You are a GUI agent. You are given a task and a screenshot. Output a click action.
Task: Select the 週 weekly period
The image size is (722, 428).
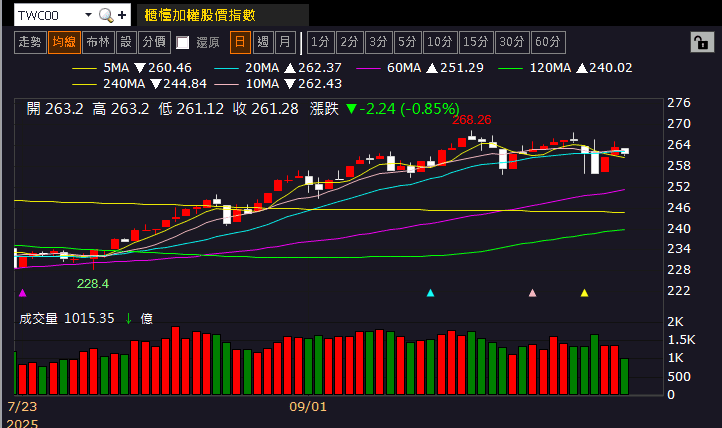(263, 42)
